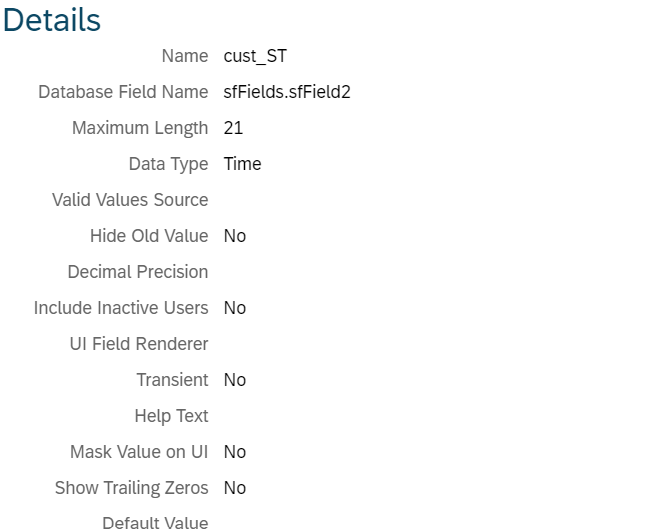Select the Maximum Length value 21
The image size is (661, 529).
point(233,128)
